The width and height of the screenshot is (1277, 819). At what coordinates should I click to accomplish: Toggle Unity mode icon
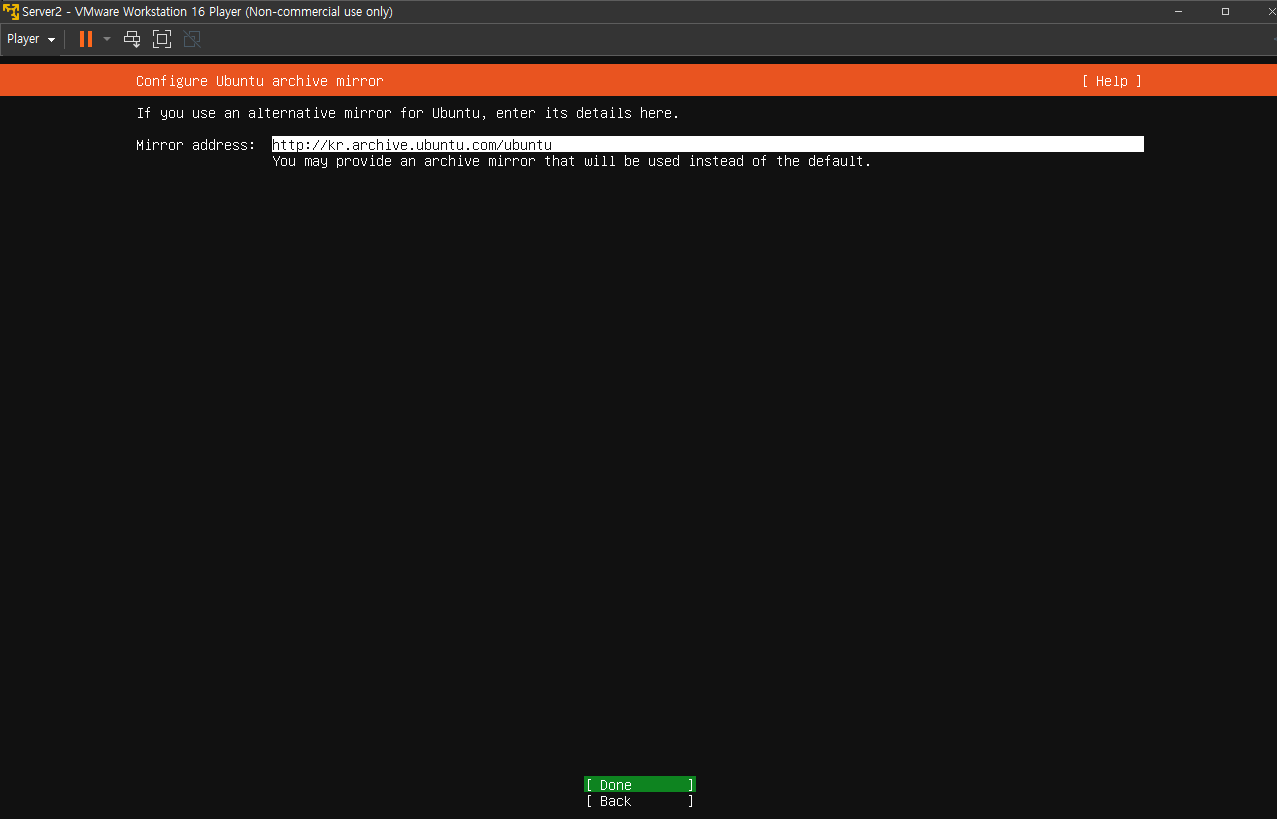click(192, 39)
